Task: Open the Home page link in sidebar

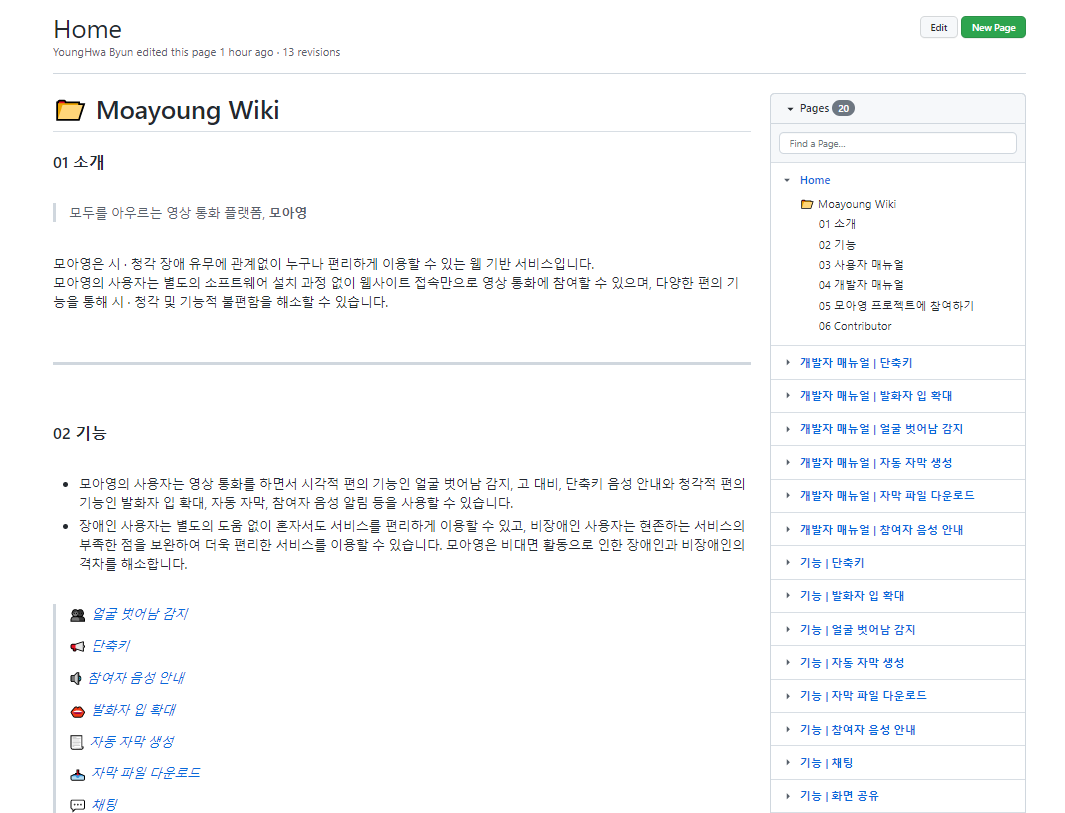Action: 815,180
